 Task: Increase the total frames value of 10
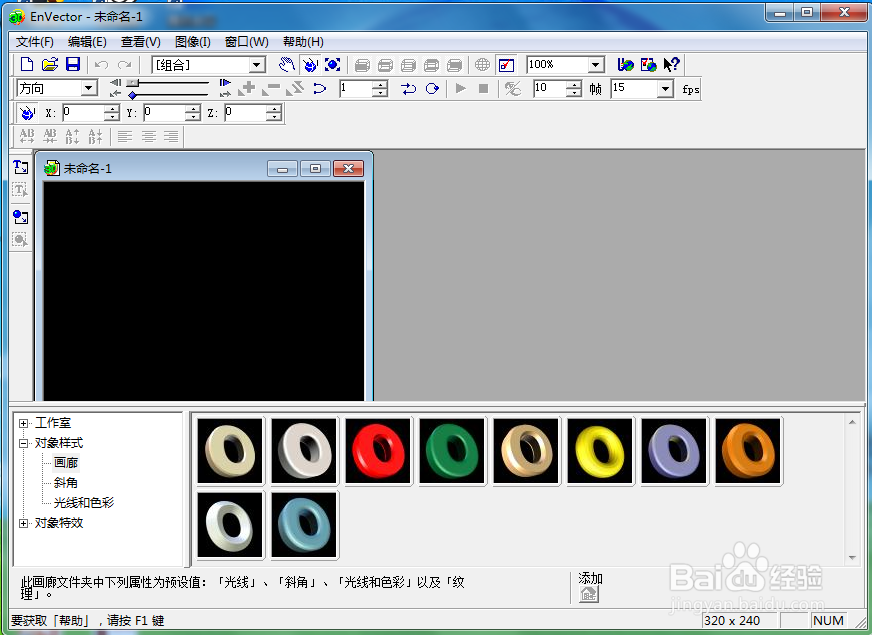(573, 85)
